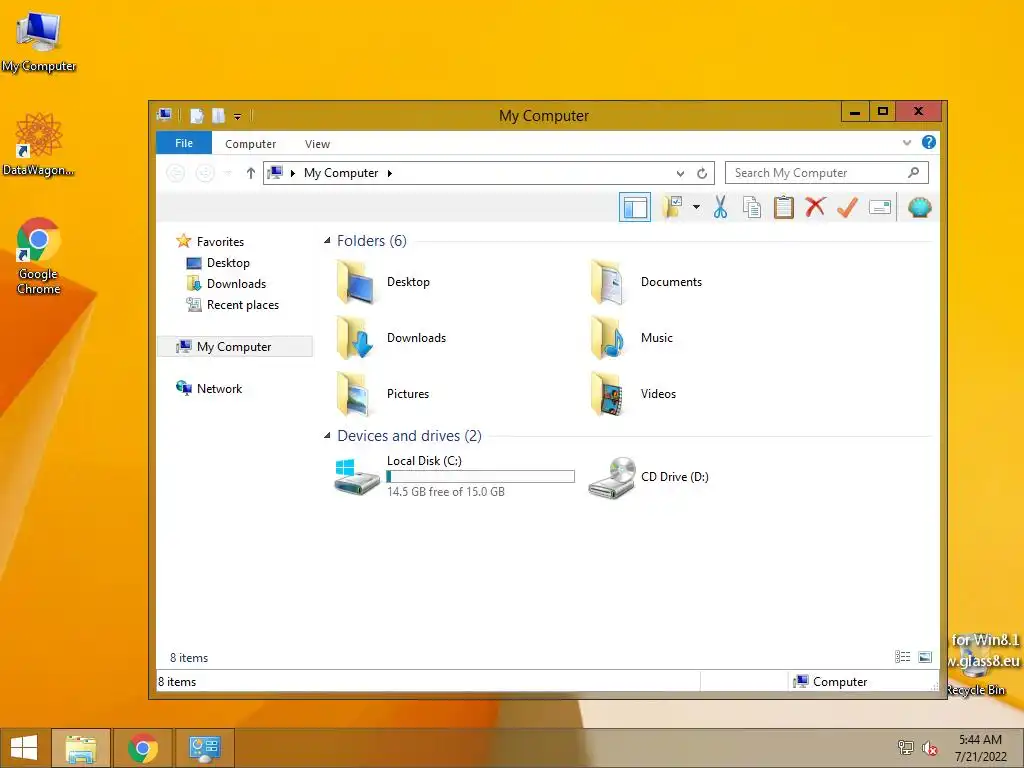The height and width of the screenshot is (768, 1024).
Task: Open the title bar My Computer system icon
Action: pyautogui.click(x=165, y=116)
